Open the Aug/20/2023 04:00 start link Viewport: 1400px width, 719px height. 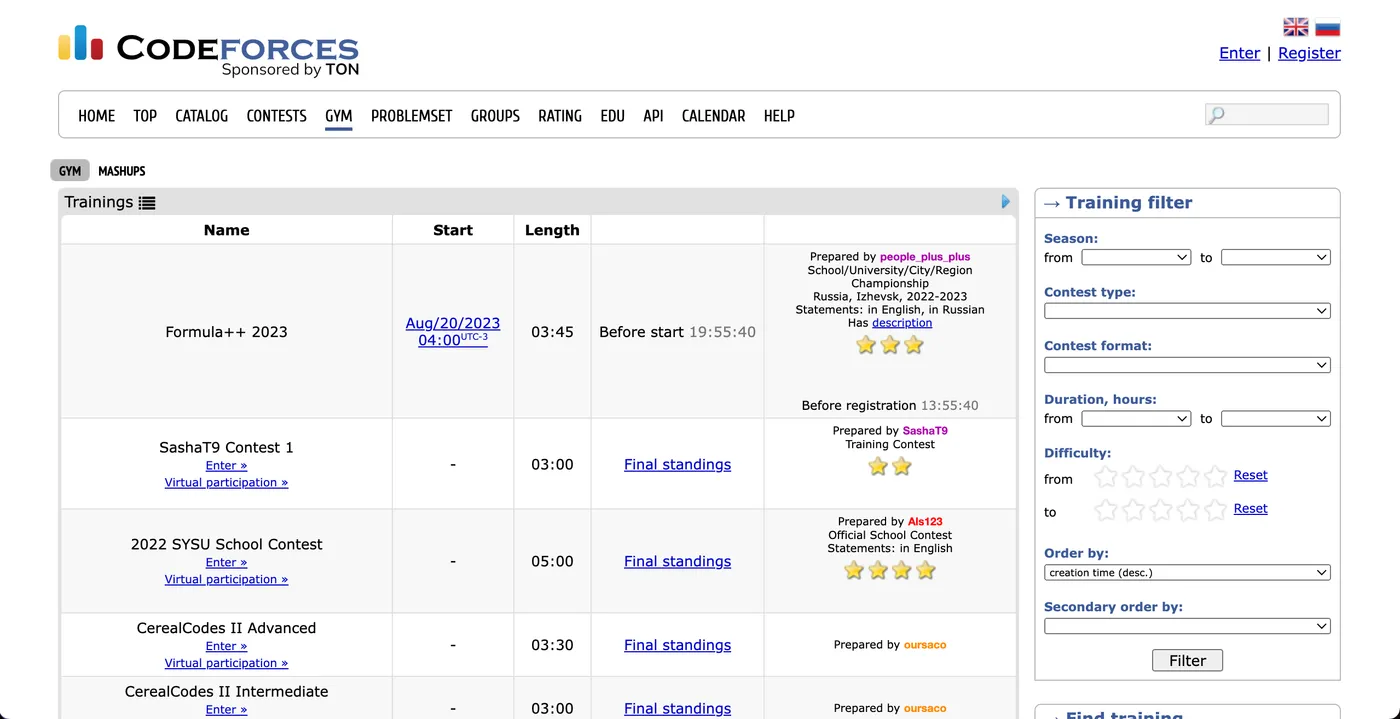pyautogui.click(x=453, y=331)
